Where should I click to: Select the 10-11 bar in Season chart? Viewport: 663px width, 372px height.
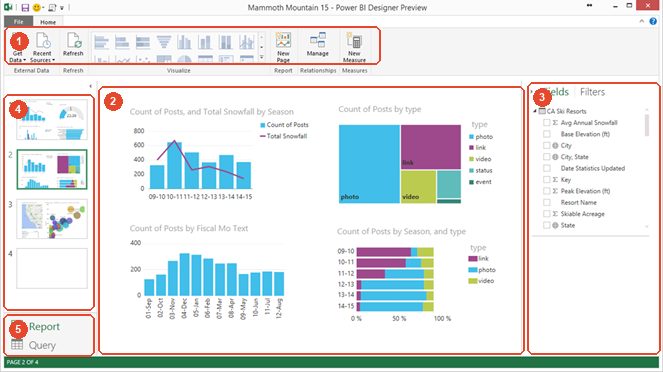(x=174, y=165)
